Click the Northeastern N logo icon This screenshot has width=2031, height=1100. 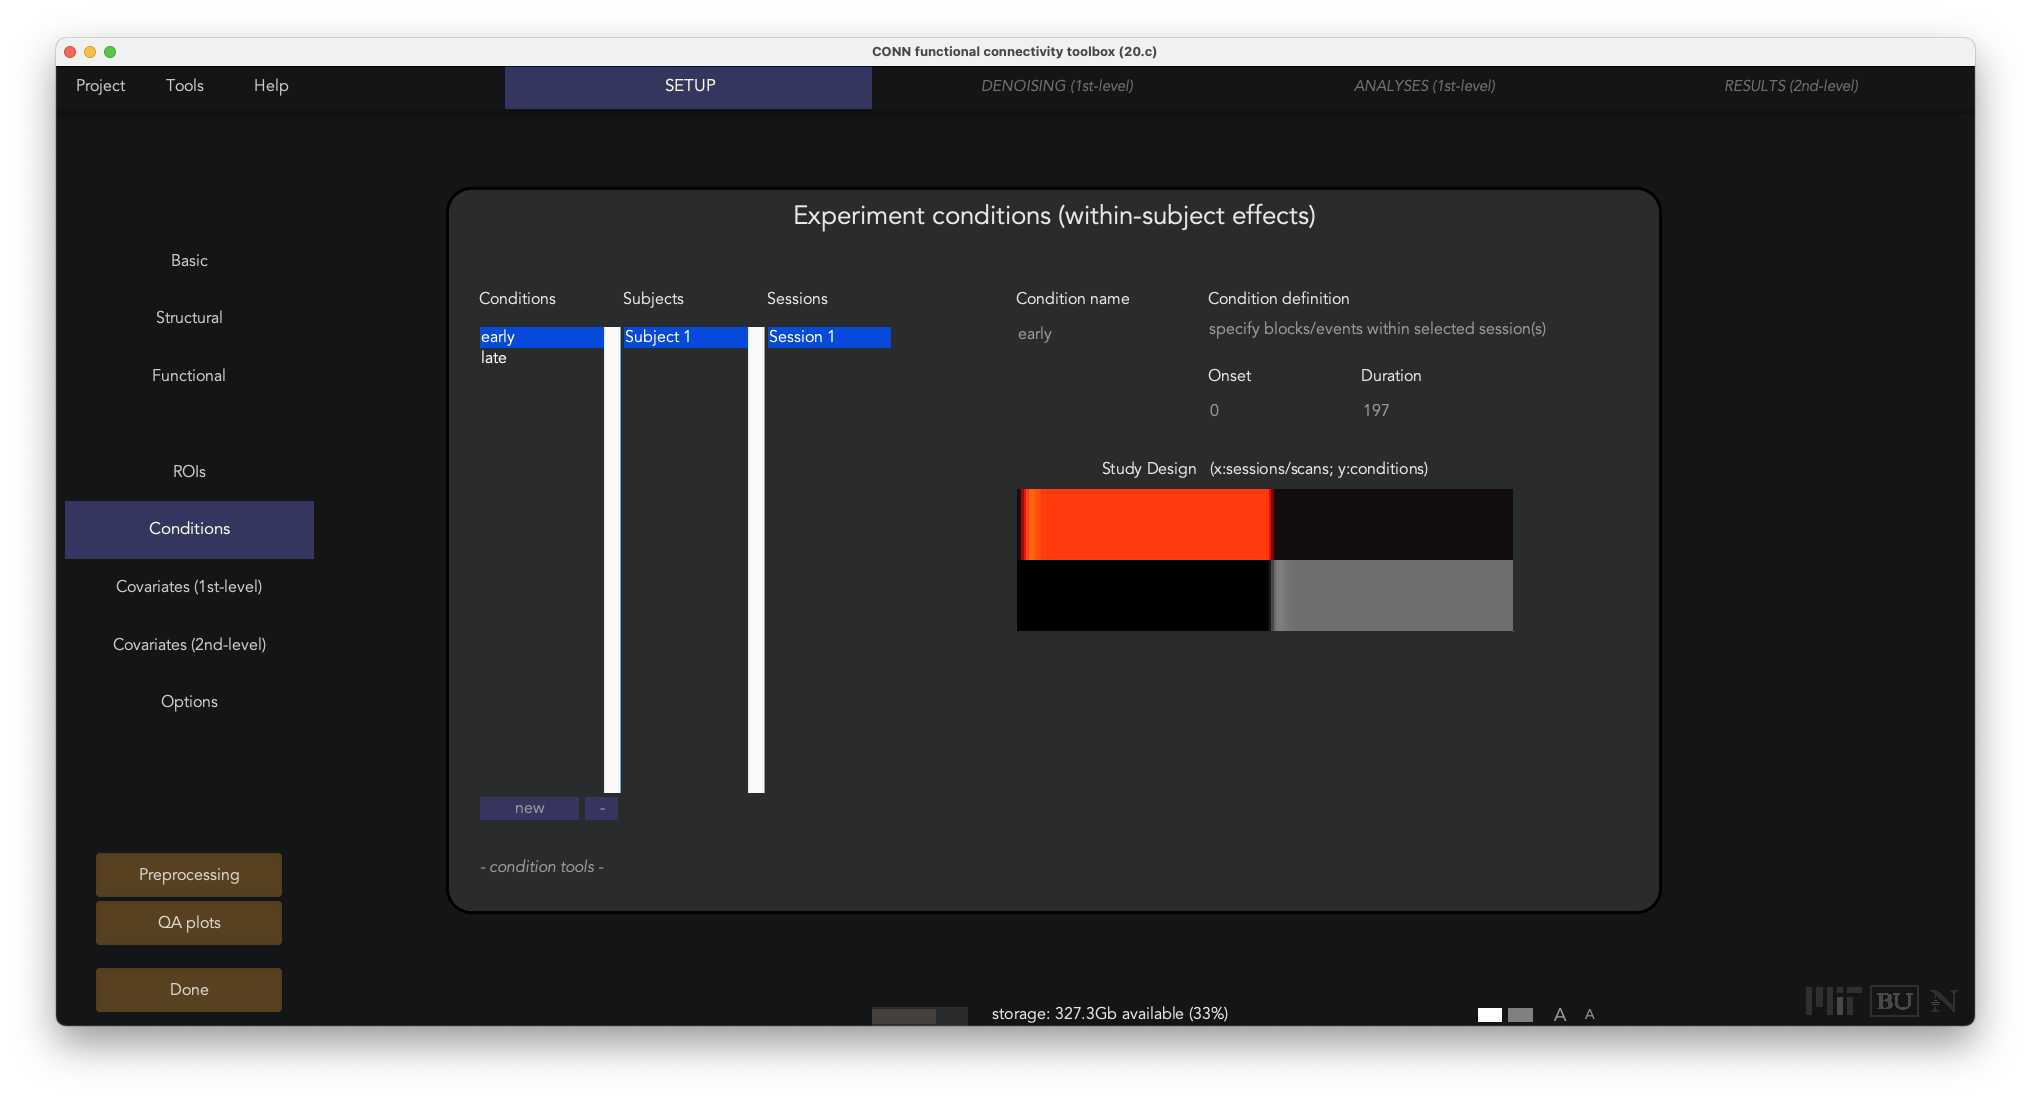pos(1943,1001)
